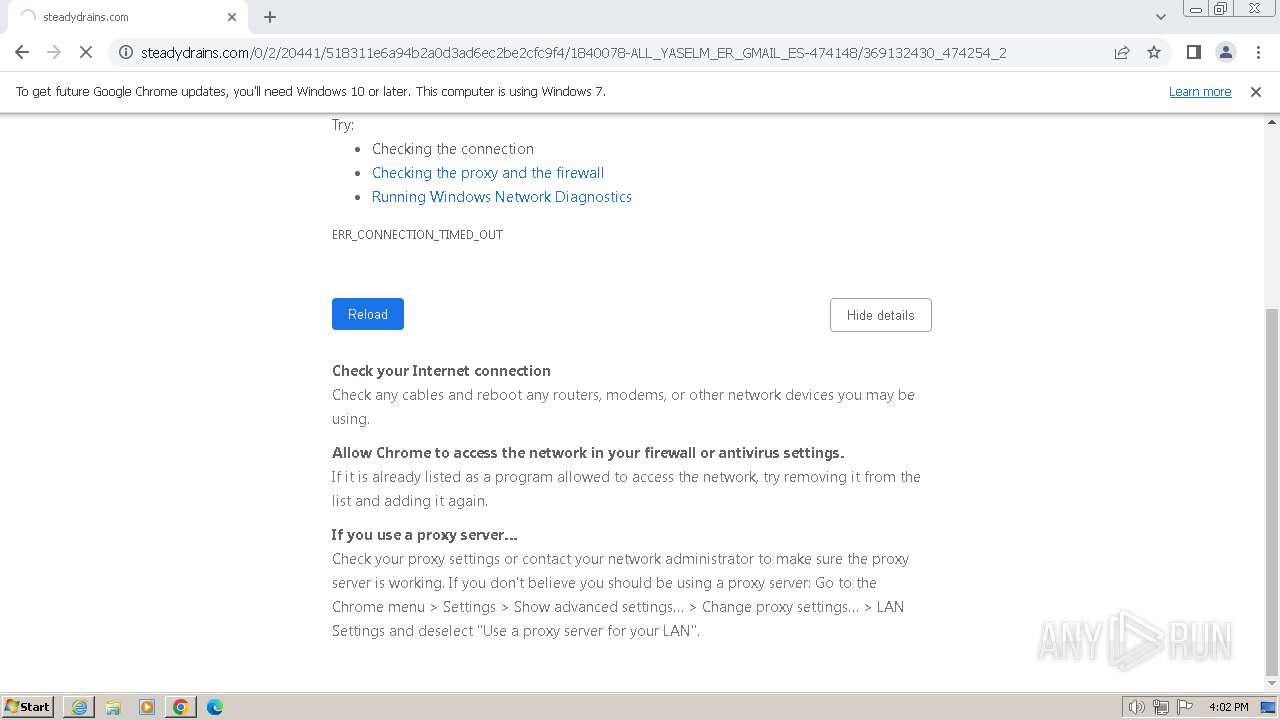Open Windows Media Player from taskbar
Viewport: 1280px width, 720px height.
pyautogui.click(x=147, y=707)
